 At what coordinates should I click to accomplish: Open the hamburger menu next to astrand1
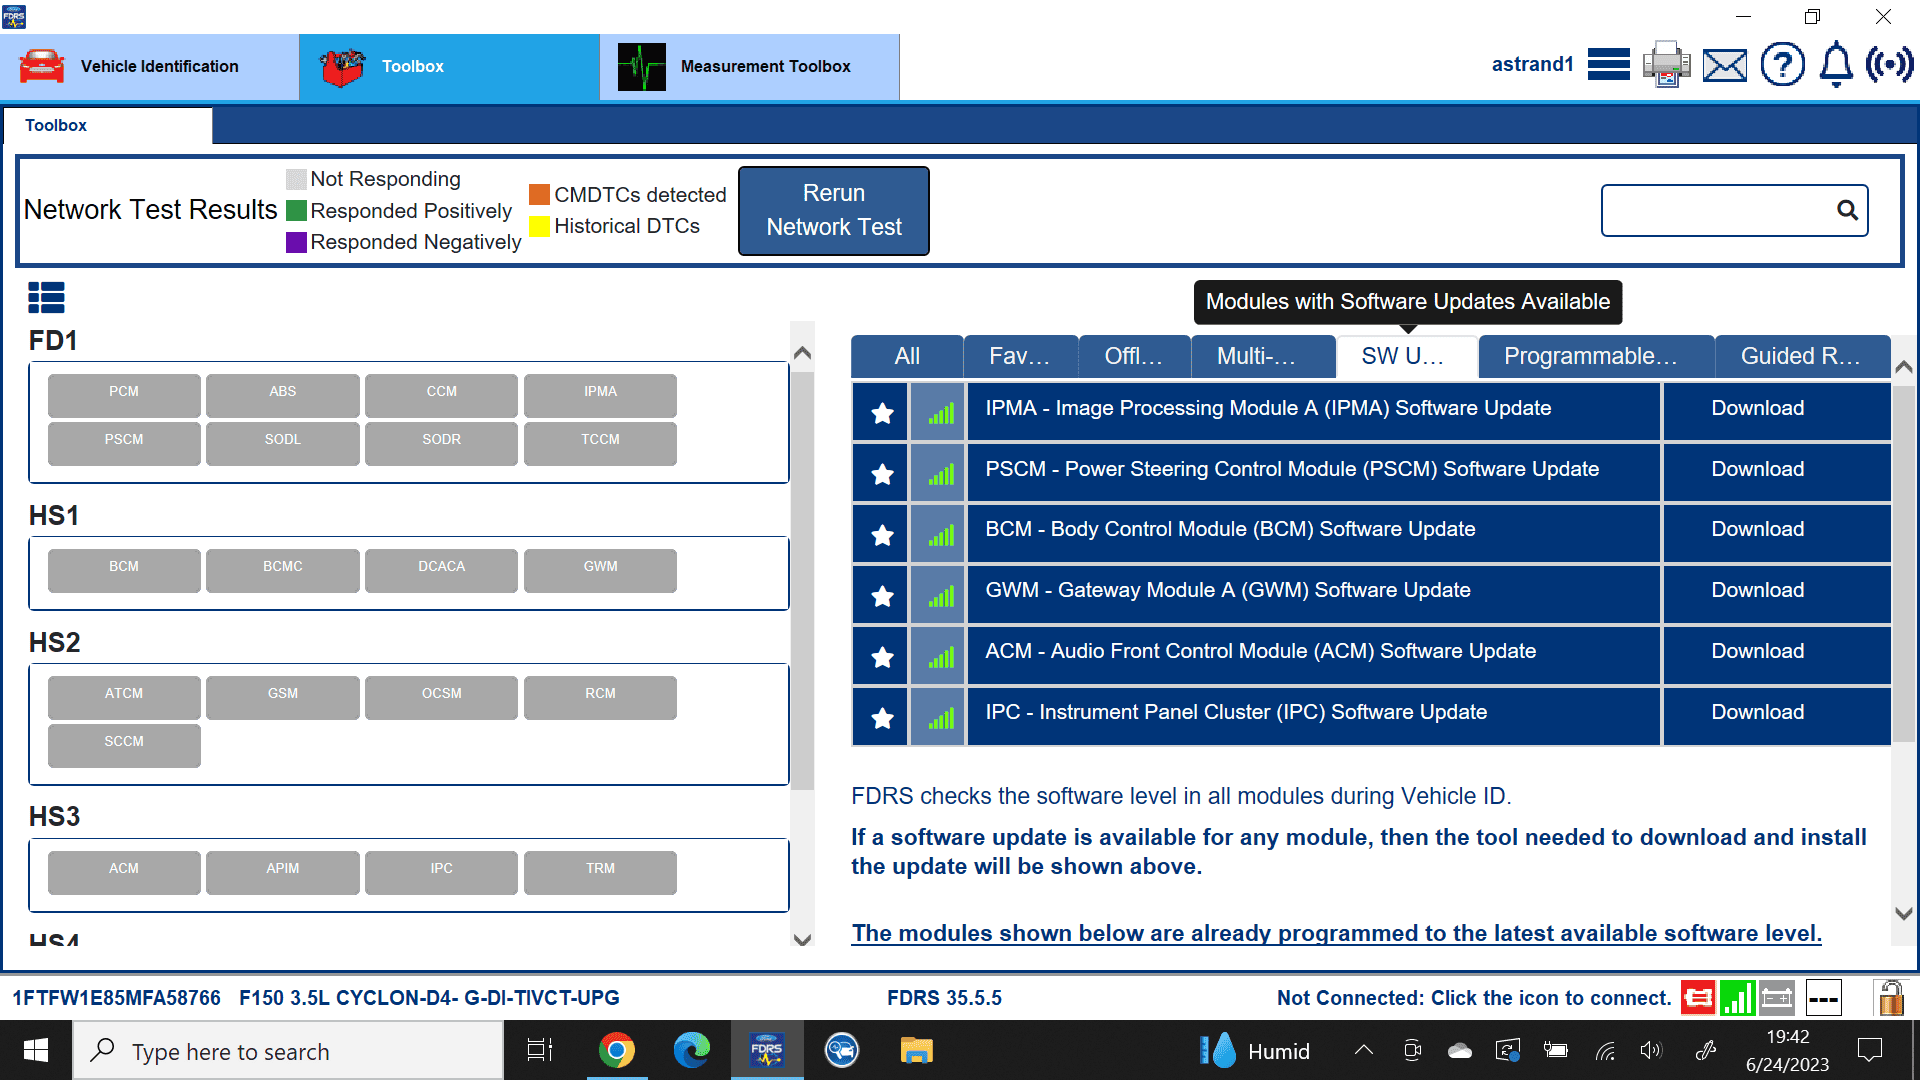click(x=1608, y=65)
